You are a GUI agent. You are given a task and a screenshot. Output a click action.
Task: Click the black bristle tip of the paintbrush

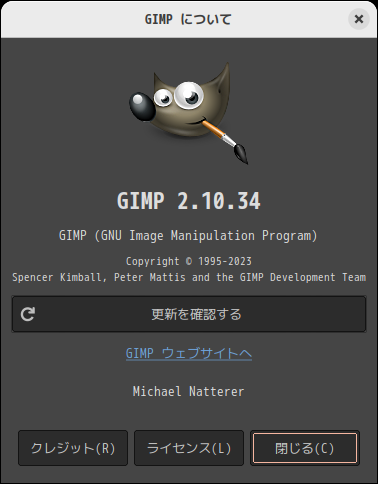pyautogui.click(x=241, y=153)
